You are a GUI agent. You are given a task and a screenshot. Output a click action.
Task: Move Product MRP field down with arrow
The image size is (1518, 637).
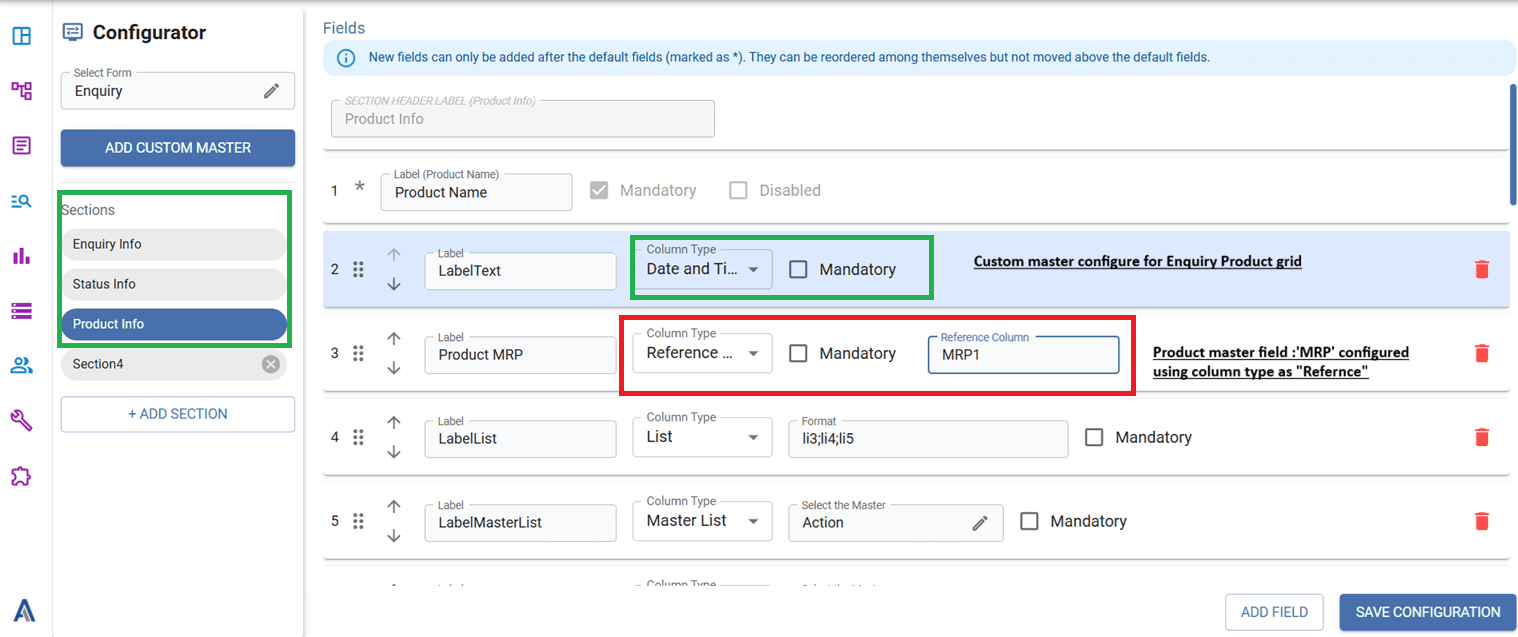click(394, 368)
